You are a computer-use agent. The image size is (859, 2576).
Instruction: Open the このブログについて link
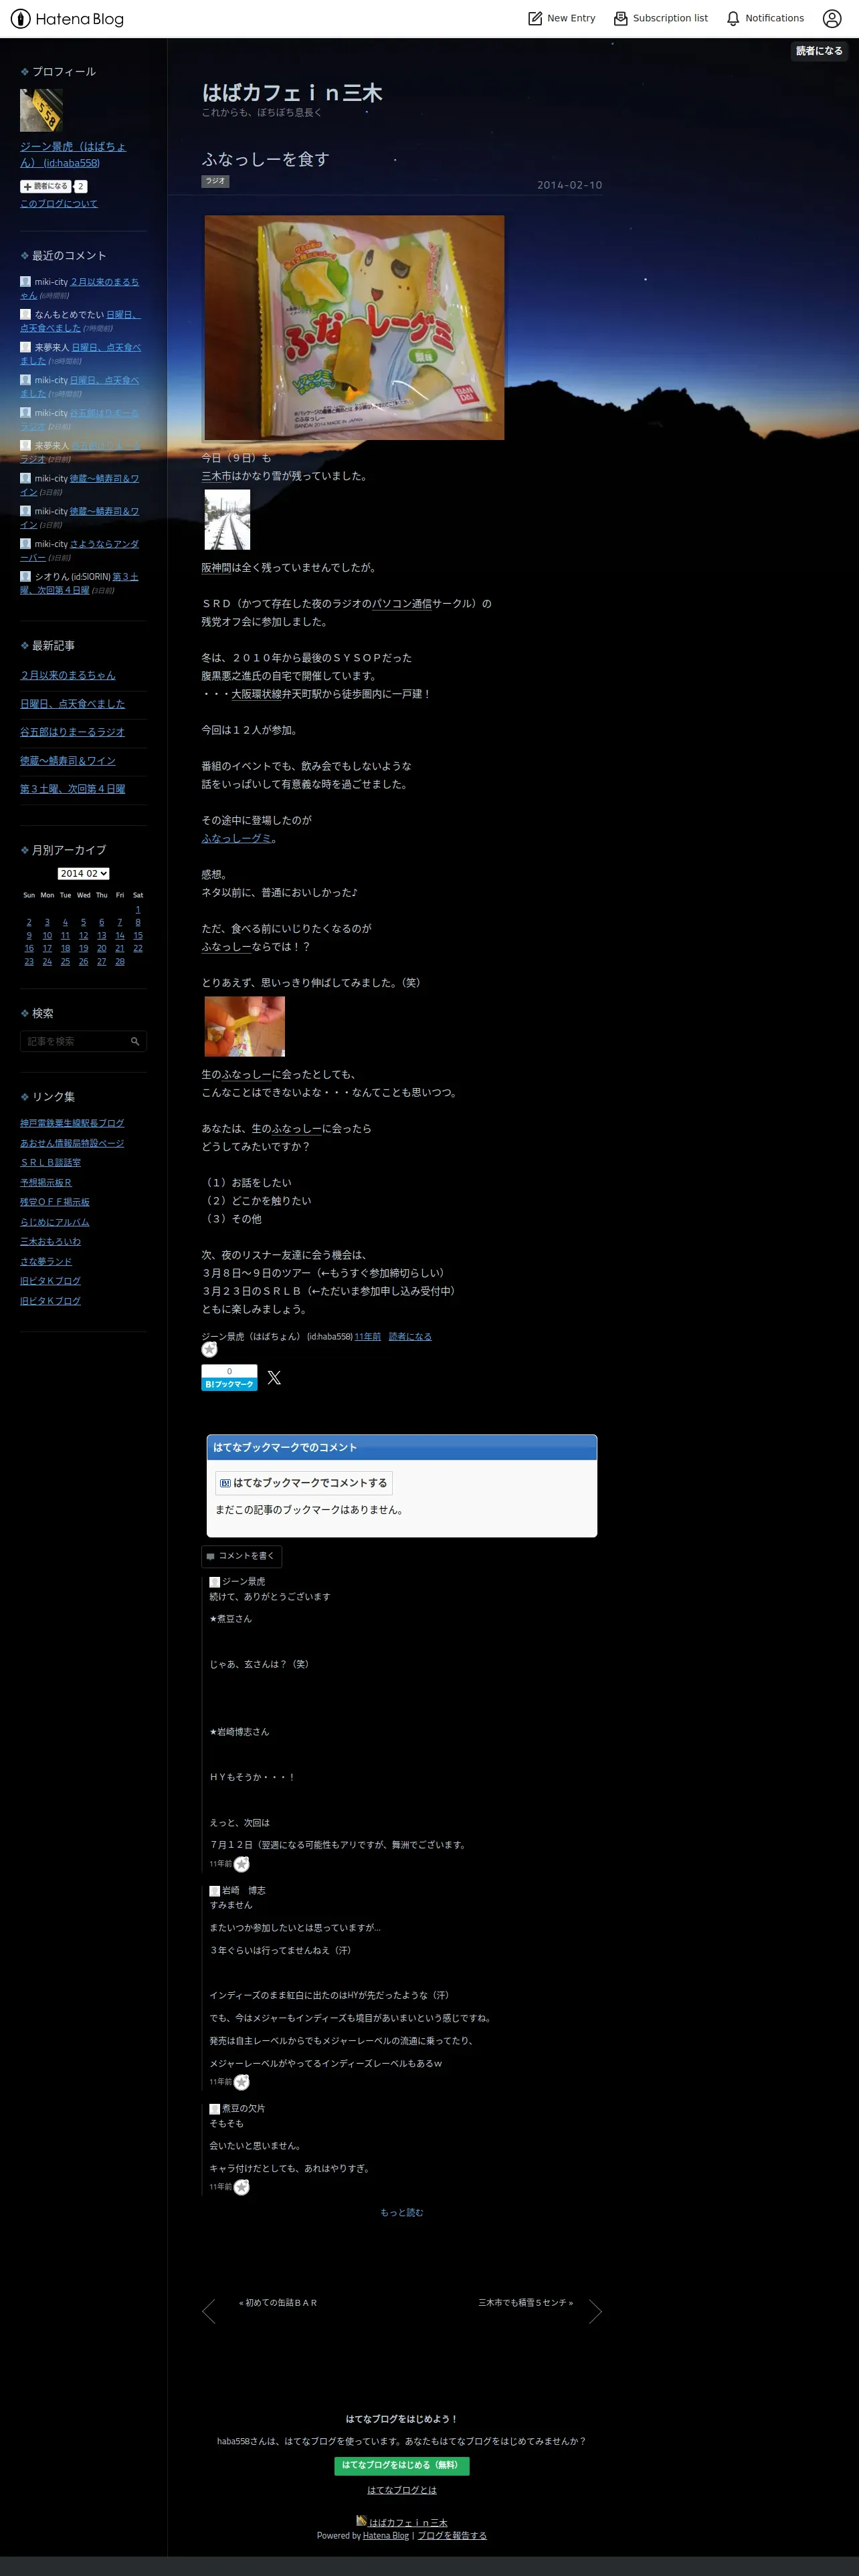pos(59,203)
